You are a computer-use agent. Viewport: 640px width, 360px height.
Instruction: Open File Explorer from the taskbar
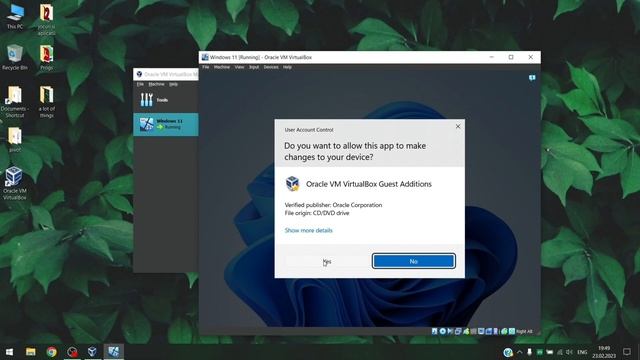(x=31, y=352)
